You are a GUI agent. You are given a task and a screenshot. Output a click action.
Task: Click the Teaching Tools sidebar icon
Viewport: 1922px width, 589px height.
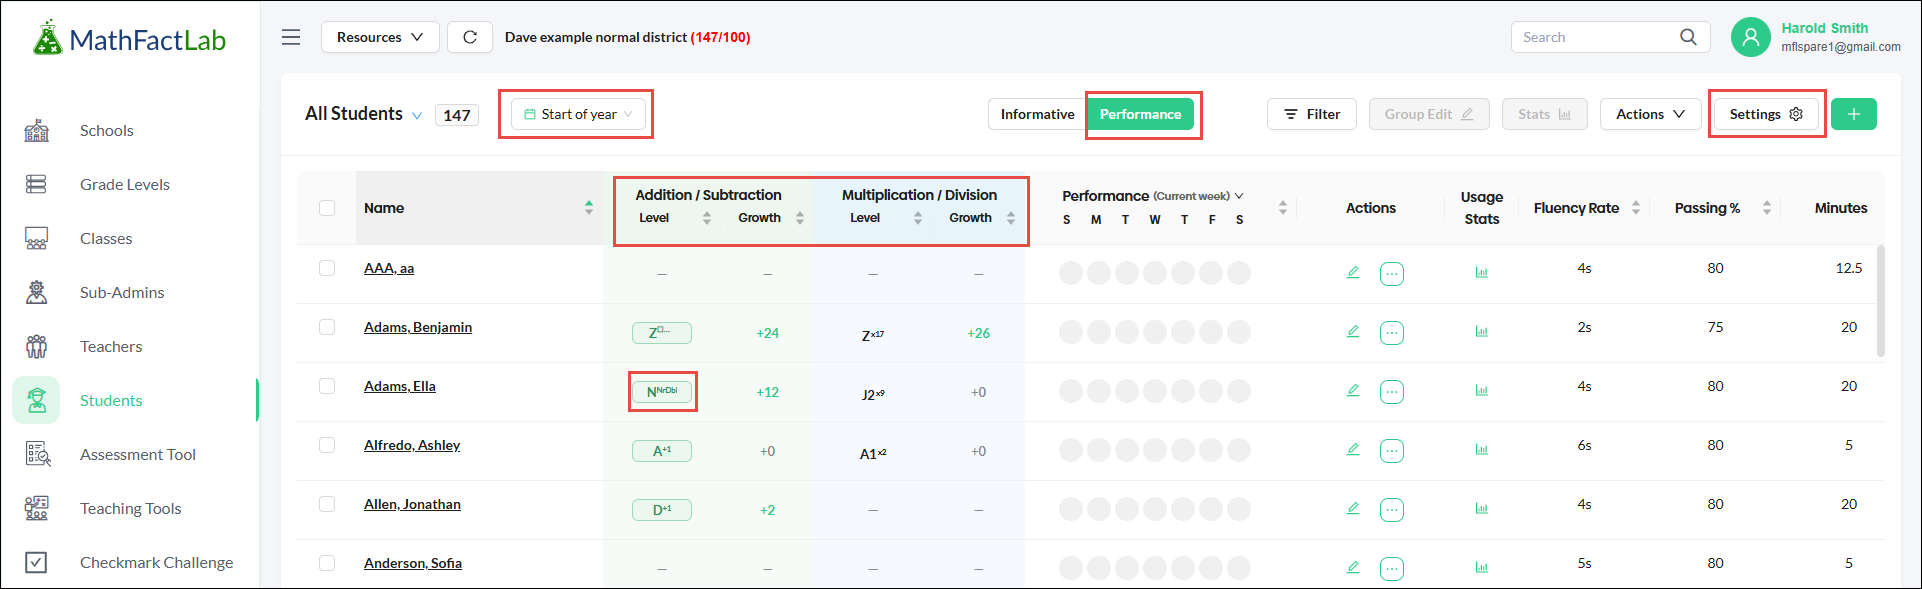click(37, 508)
